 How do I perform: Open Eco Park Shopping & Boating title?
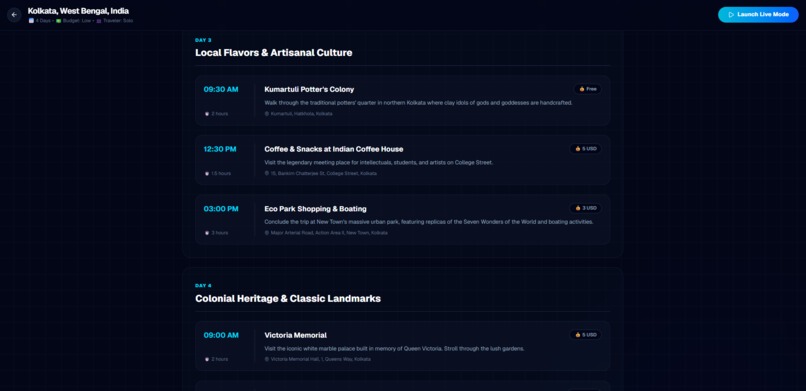[315, 209]
